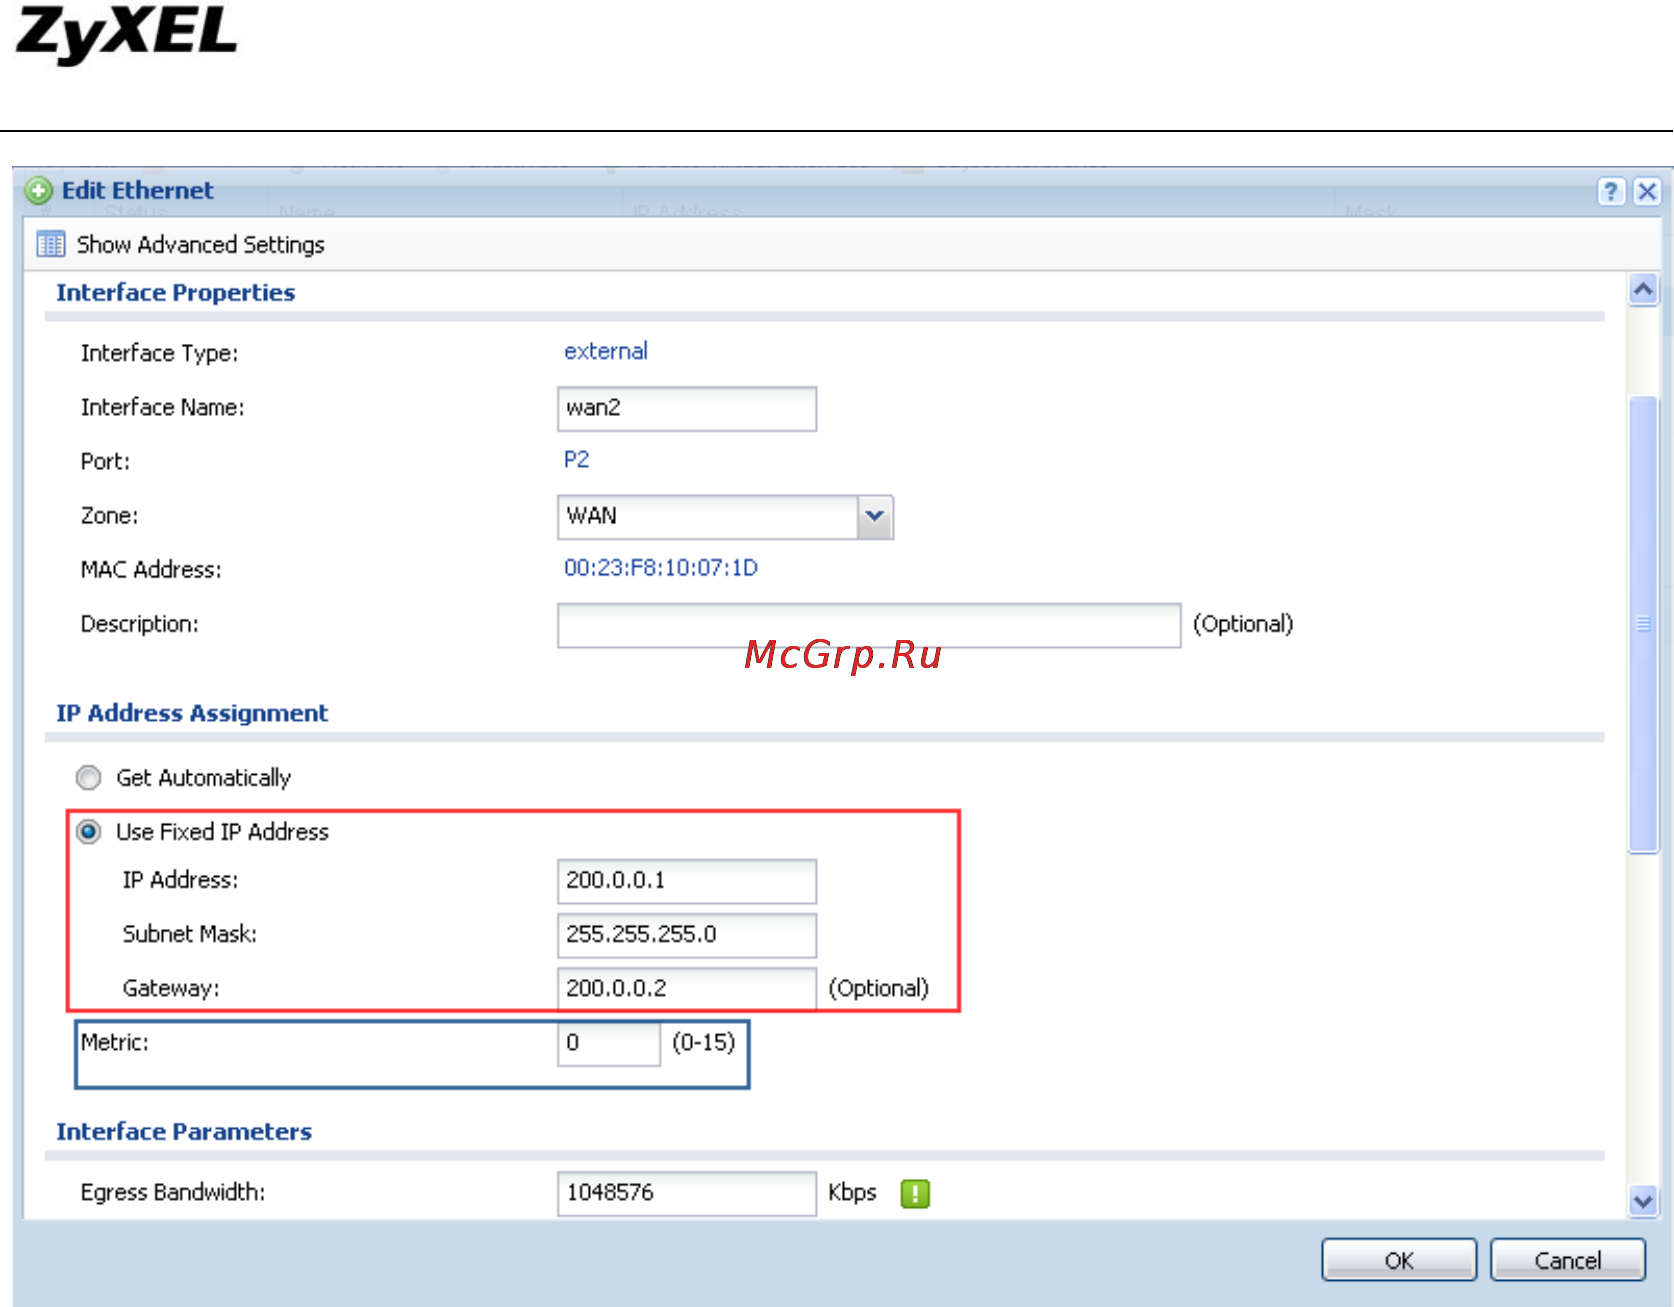Click the port value P2
Image resolution: width=1674 pixels, height=1307 pixels.
(x=577, y=459)
